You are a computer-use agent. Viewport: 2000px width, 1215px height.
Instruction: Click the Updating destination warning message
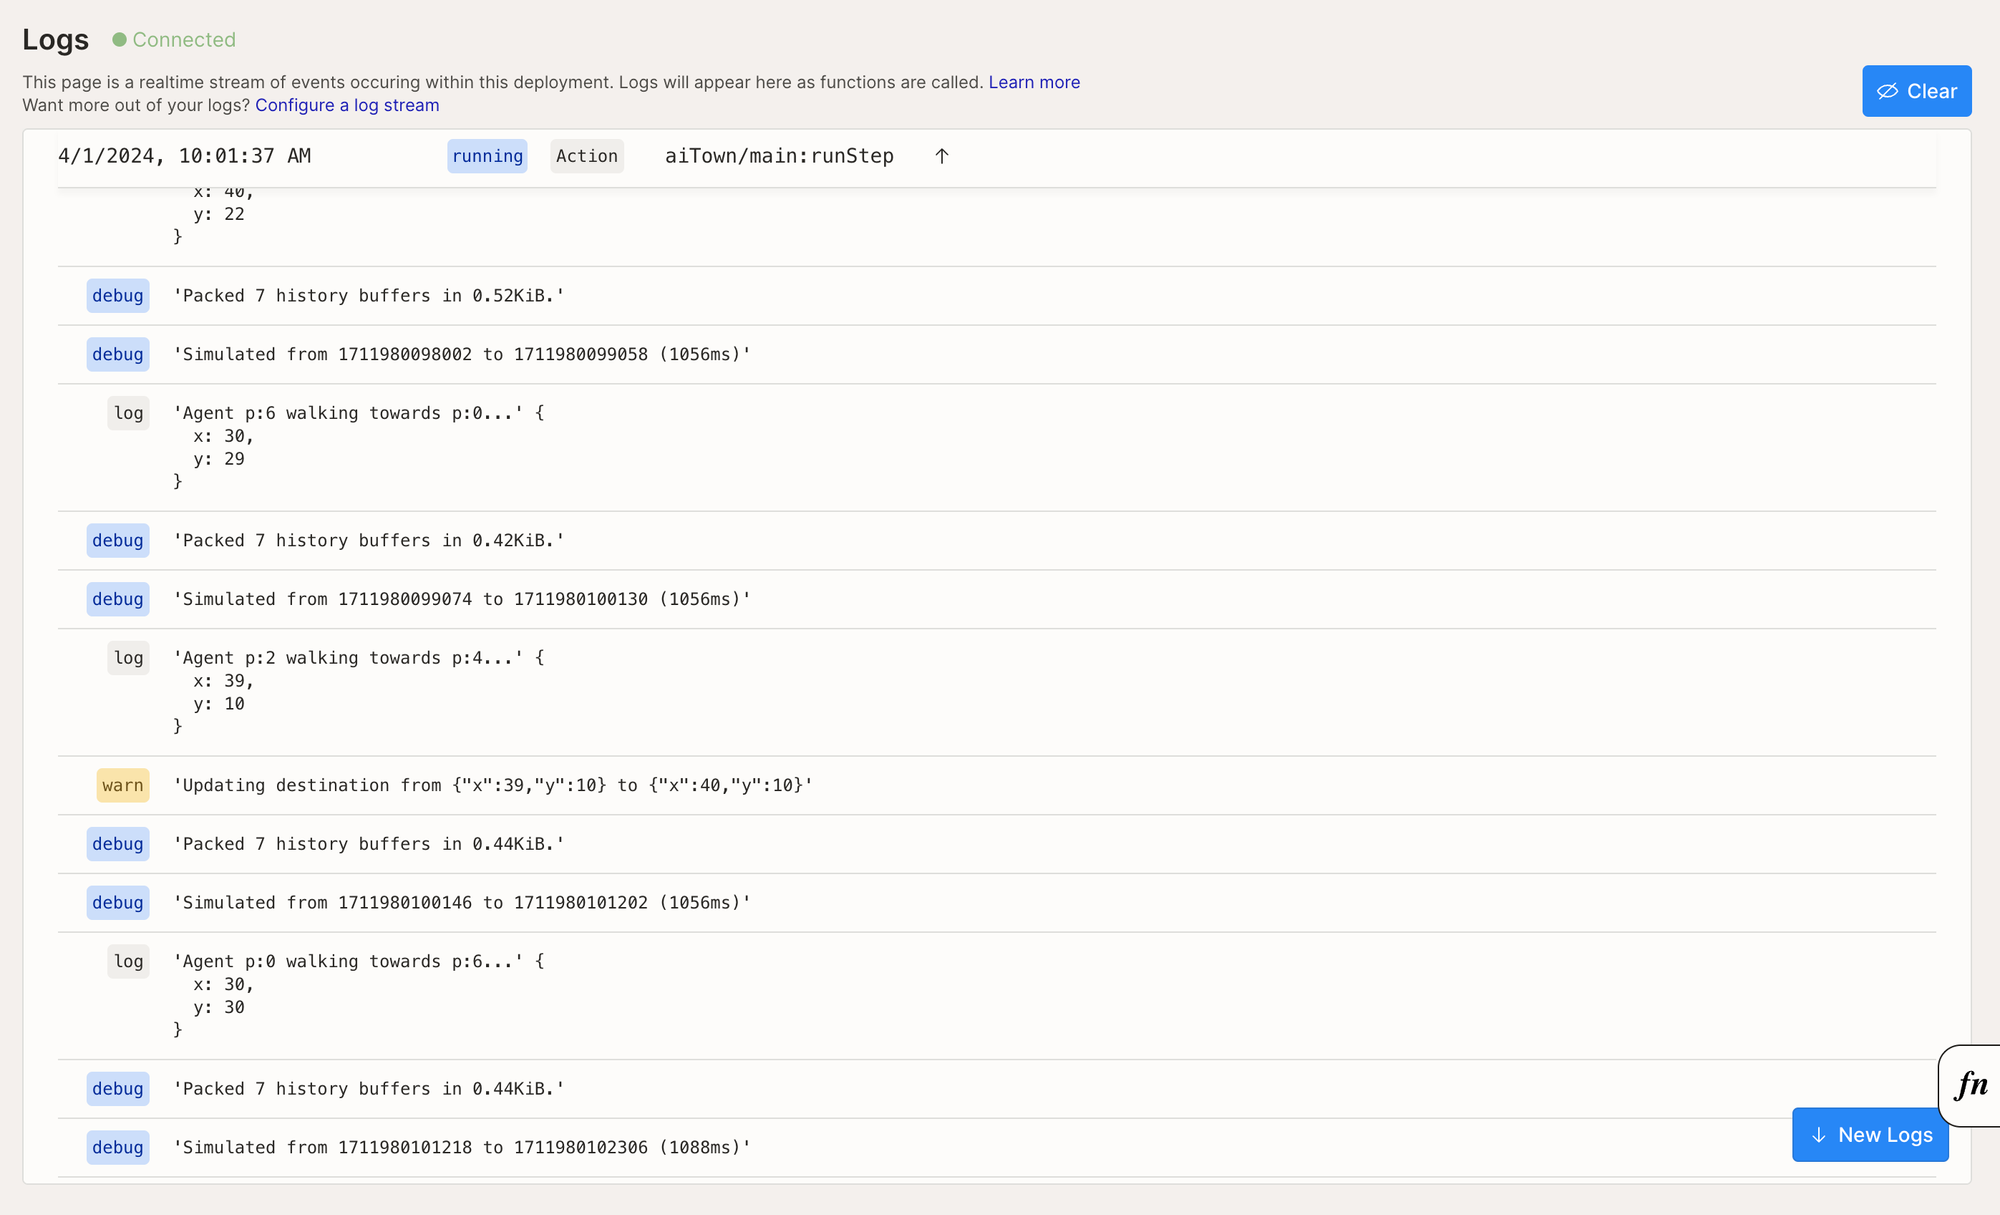(x=493, y=785)
